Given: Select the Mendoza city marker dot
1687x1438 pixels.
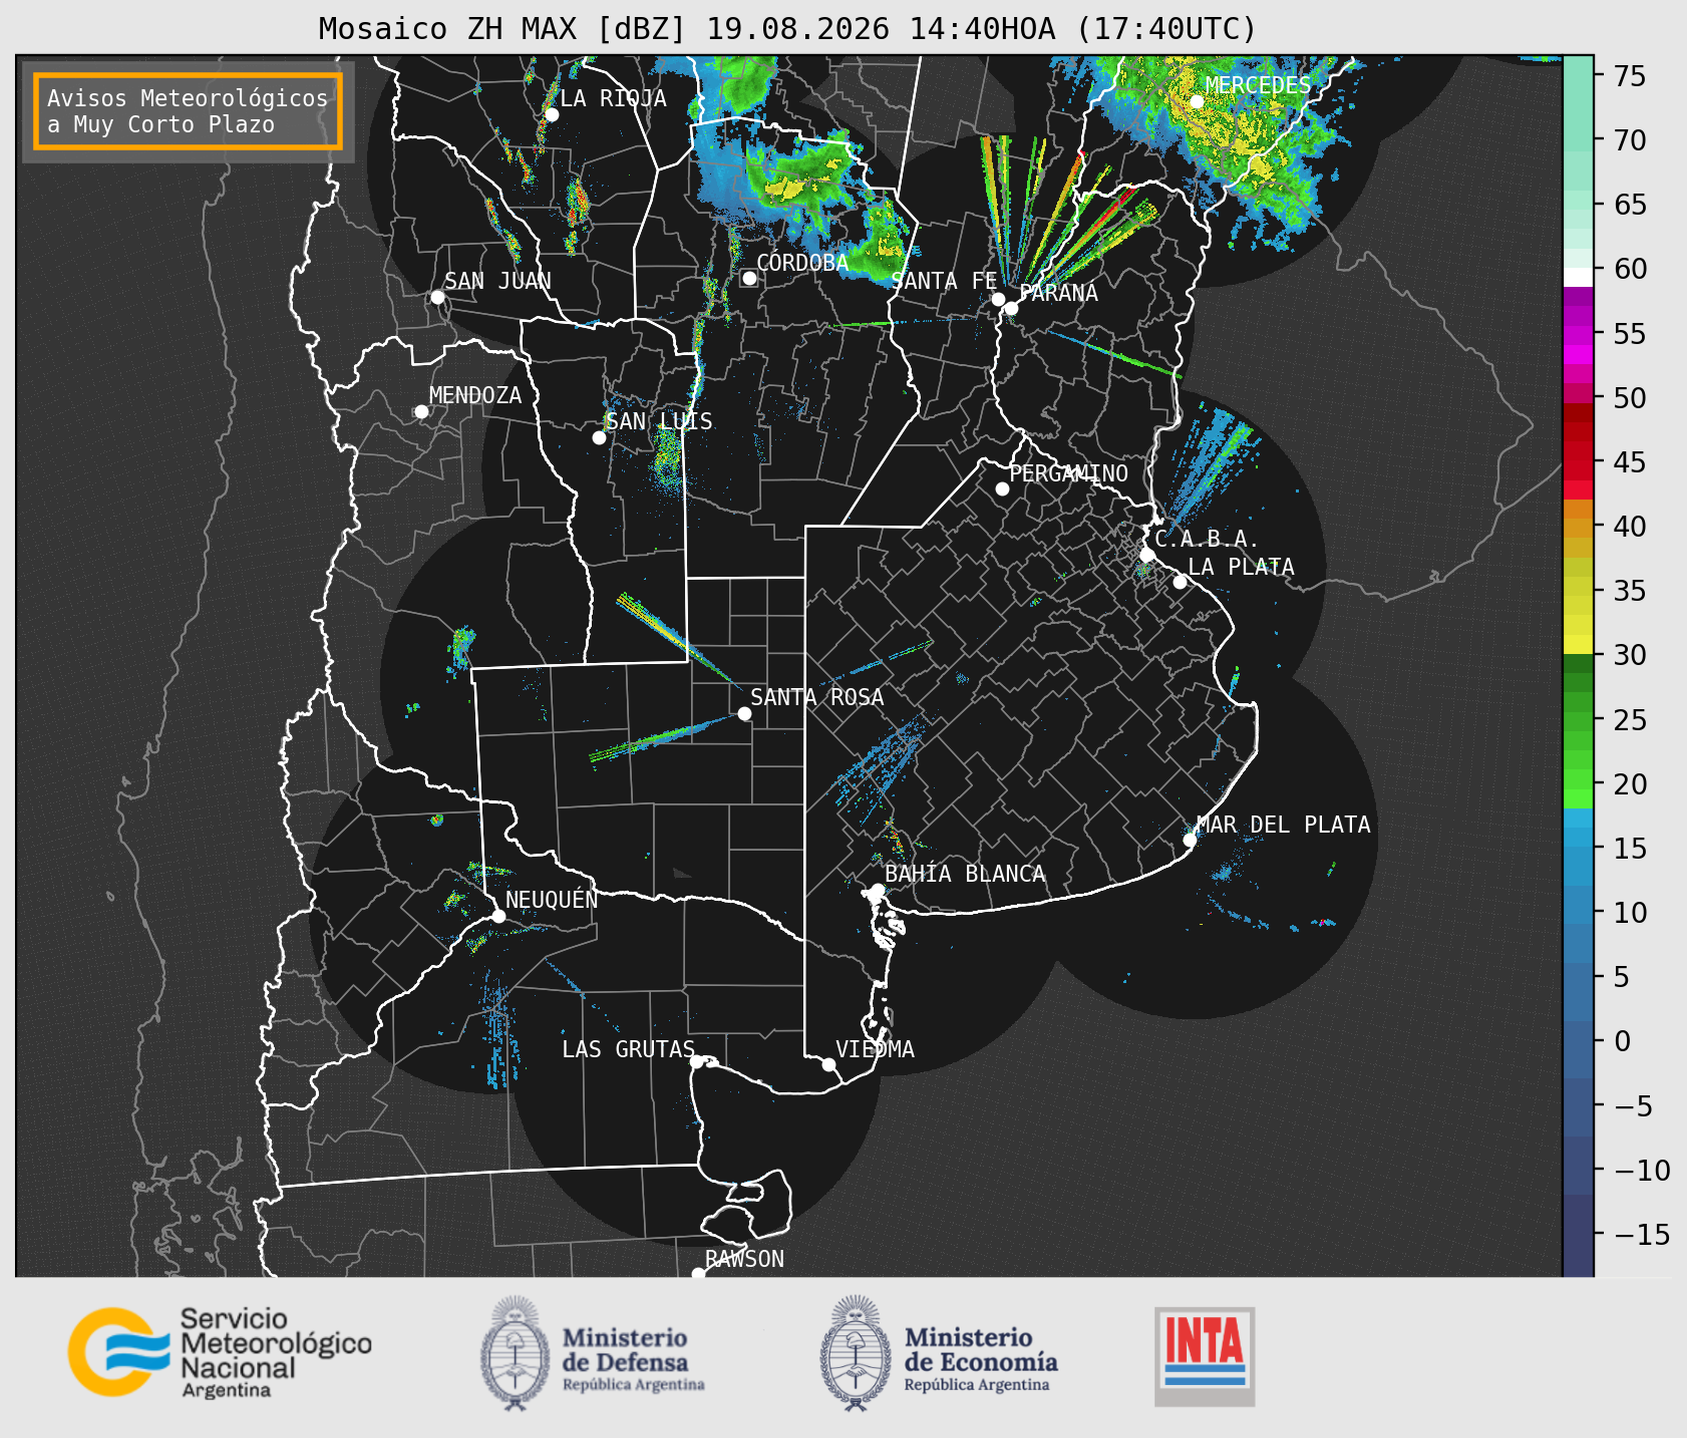Looking at the screenshot, I should pyautogui.click(x=421, y=412).
